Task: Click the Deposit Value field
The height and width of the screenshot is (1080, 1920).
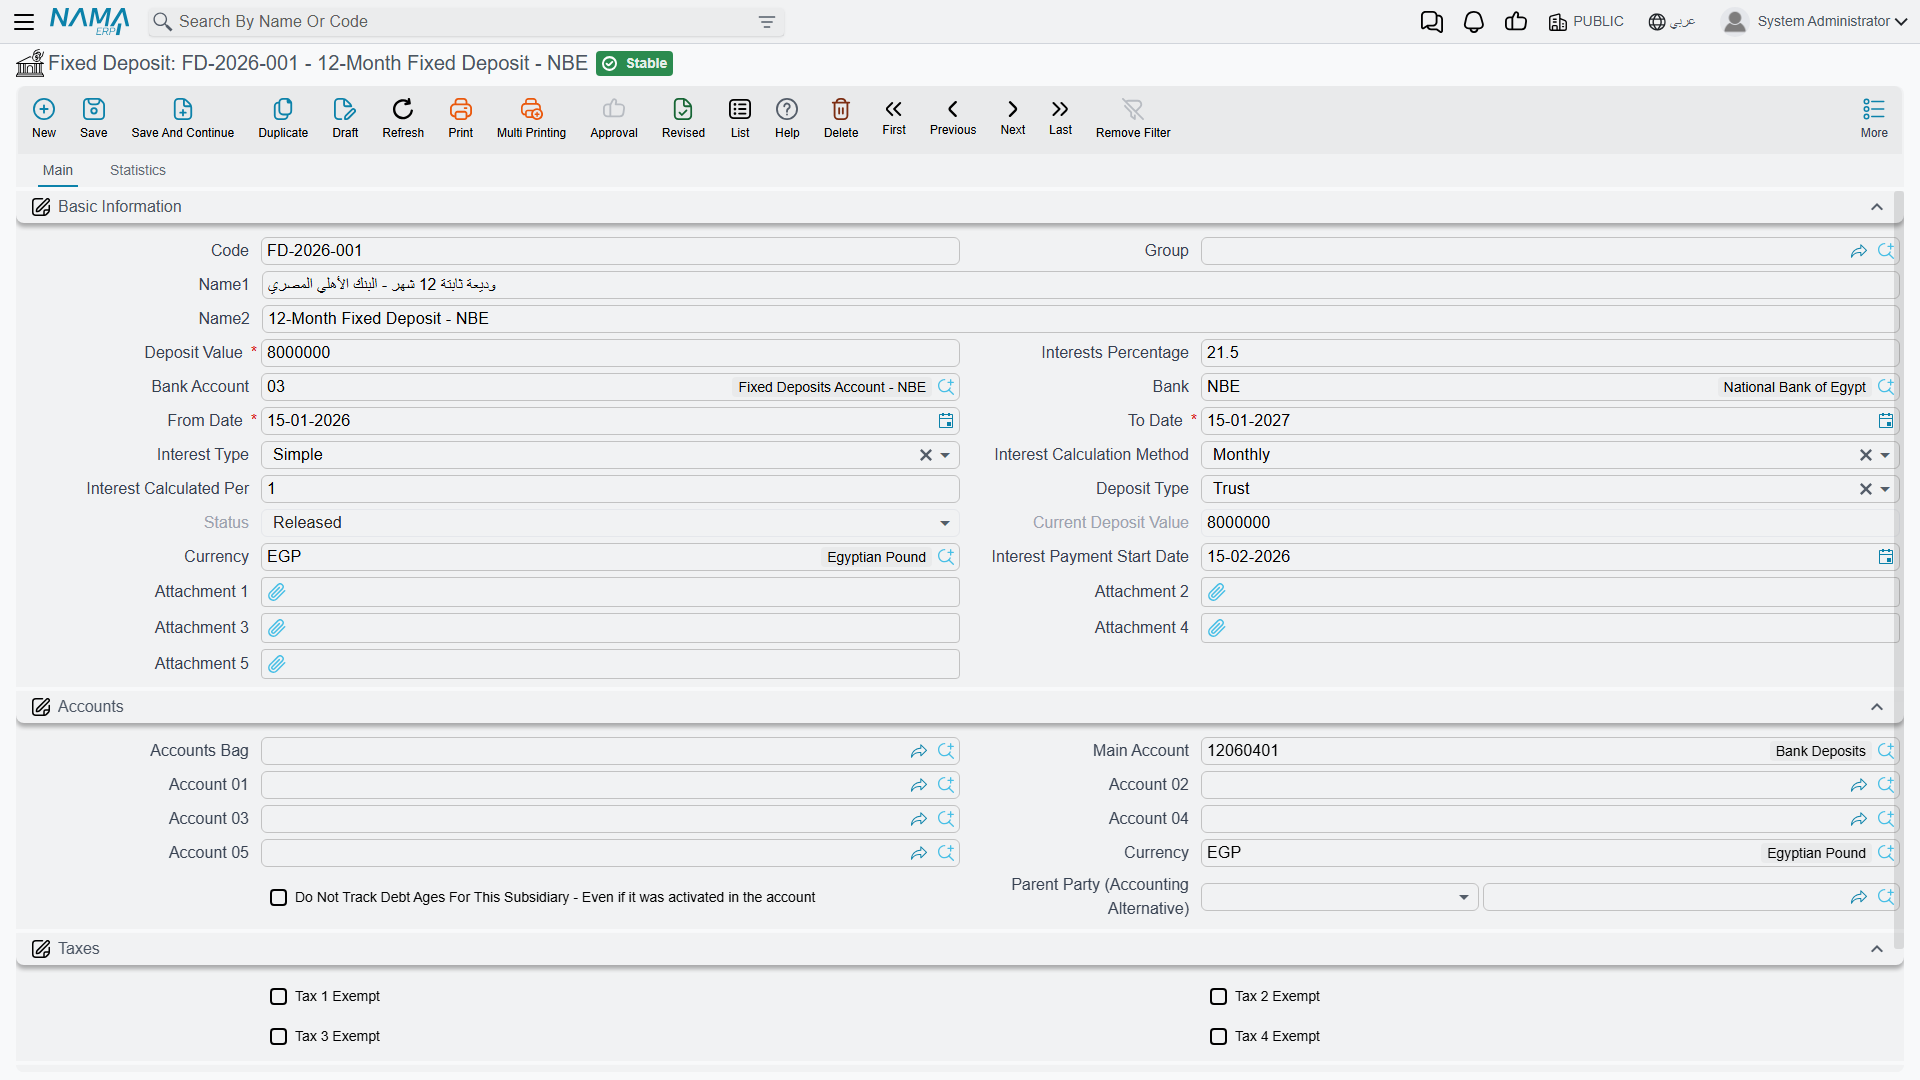Action: (x=610, y=353)
